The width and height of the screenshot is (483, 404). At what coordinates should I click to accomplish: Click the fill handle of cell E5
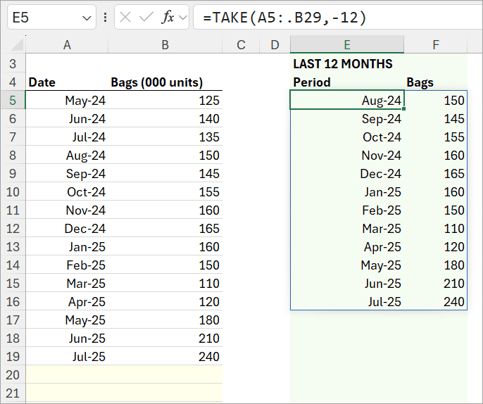tap(404, 109)
